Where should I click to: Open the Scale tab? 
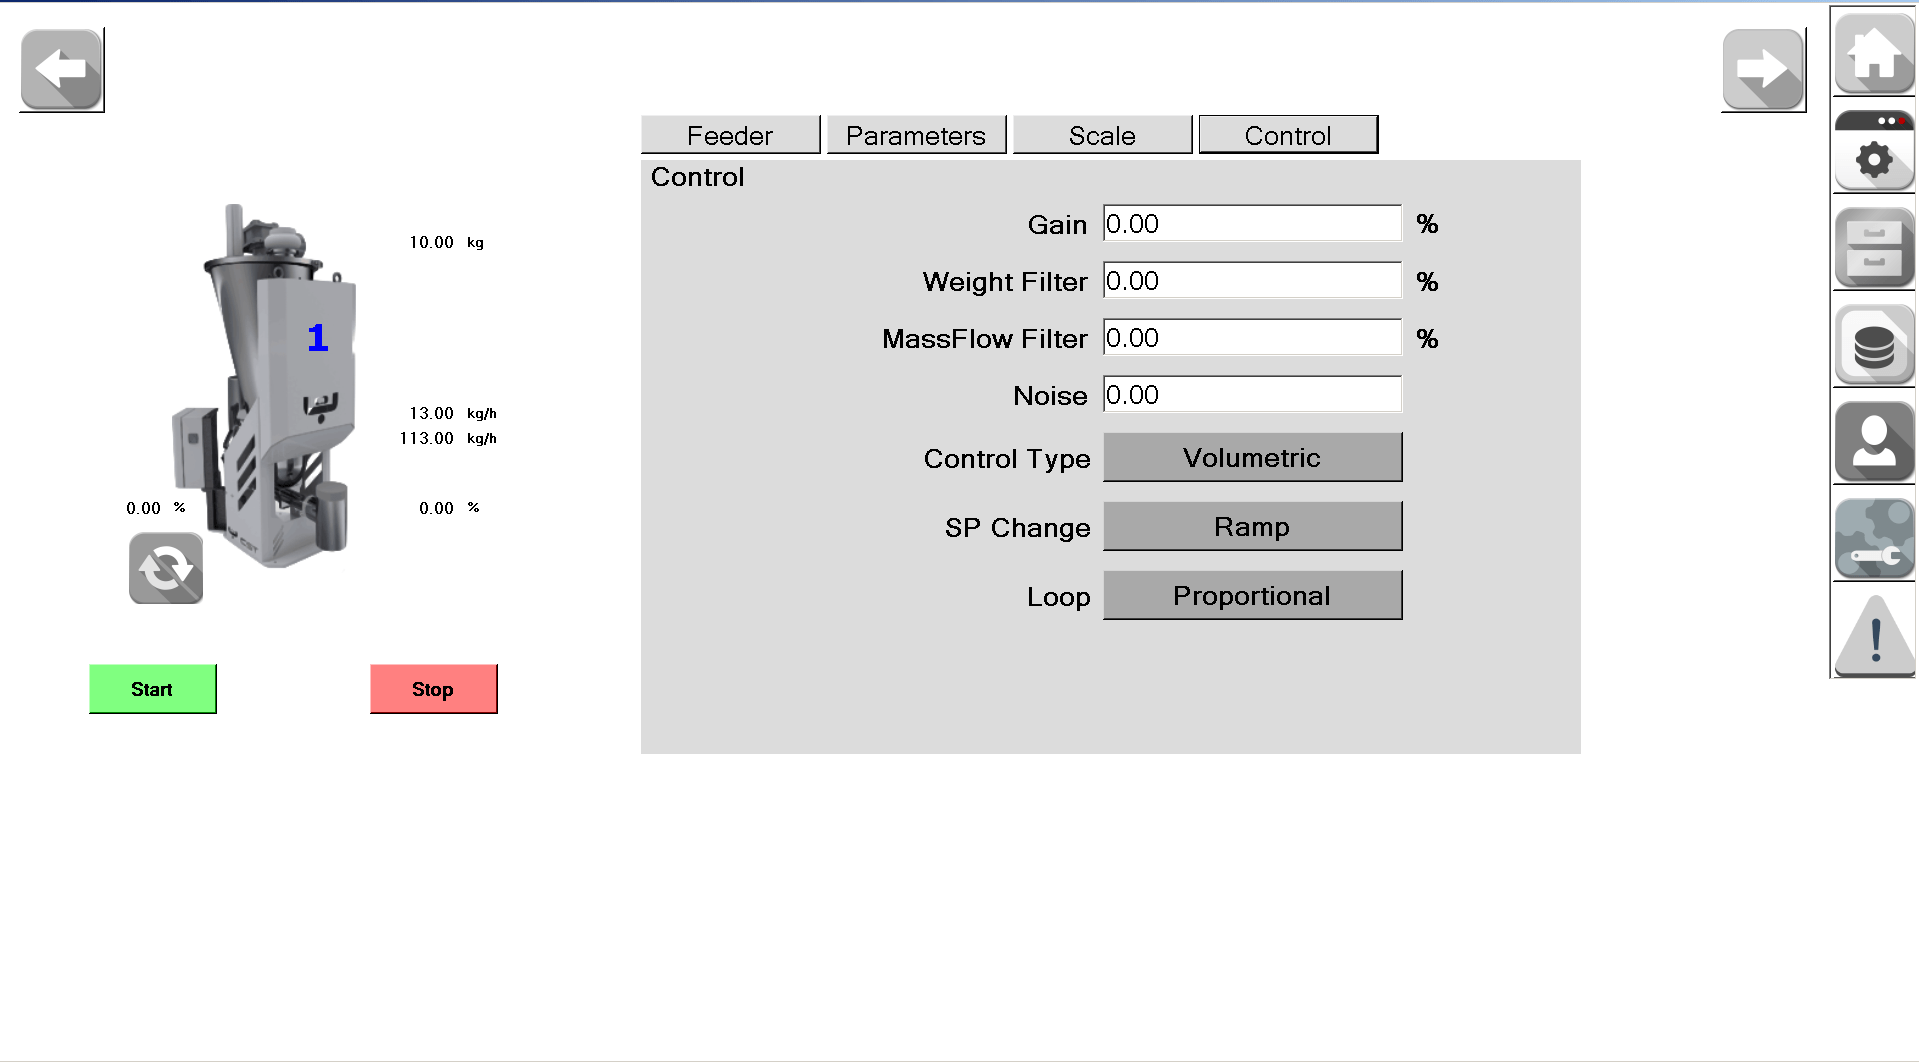[1102, 135]
